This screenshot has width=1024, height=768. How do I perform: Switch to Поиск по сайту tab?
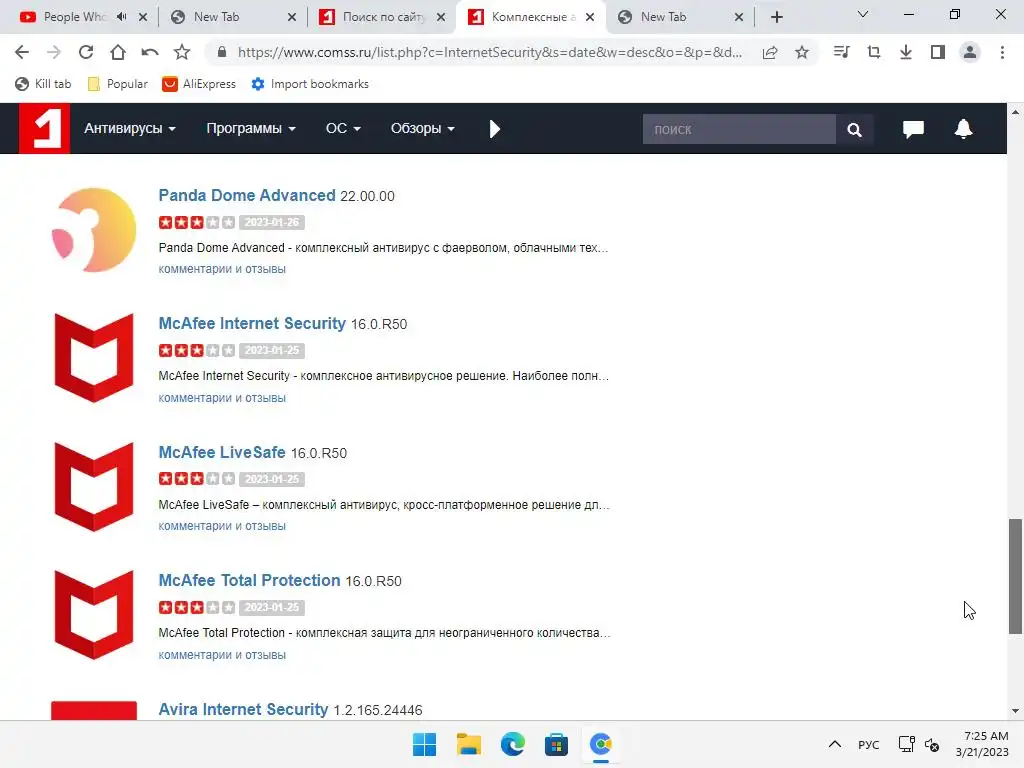point(383,17)
